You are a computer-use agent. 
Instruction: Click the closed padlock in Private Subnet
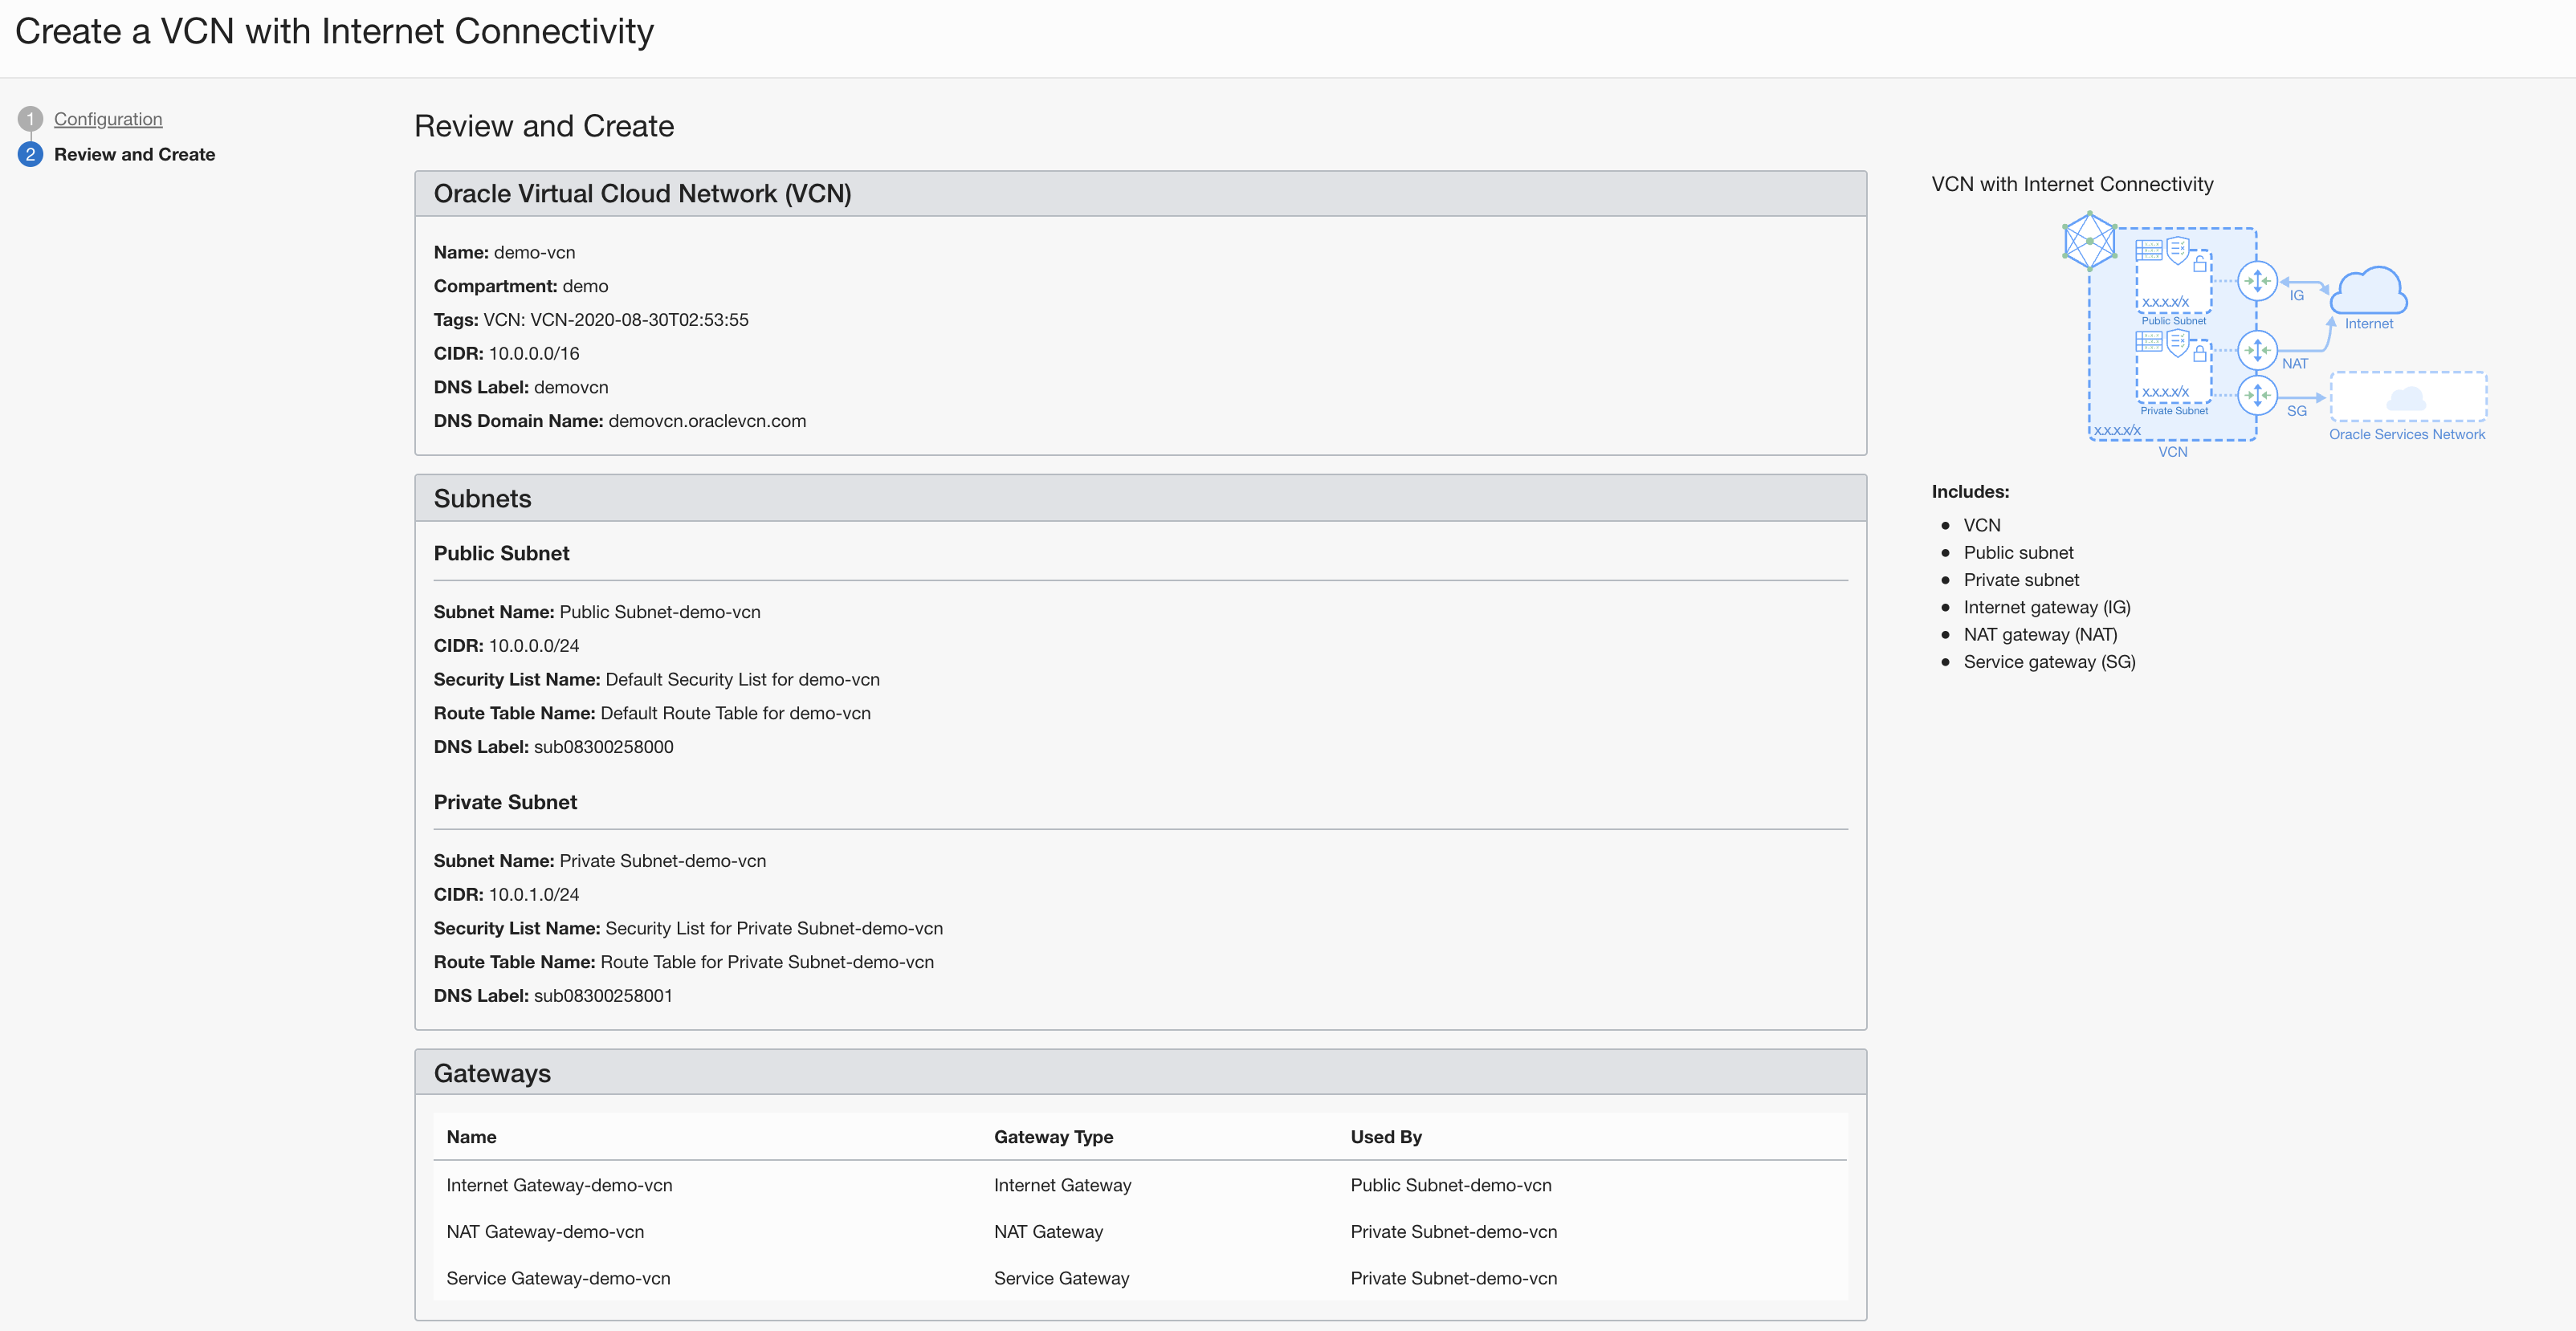coord(2200,353)
